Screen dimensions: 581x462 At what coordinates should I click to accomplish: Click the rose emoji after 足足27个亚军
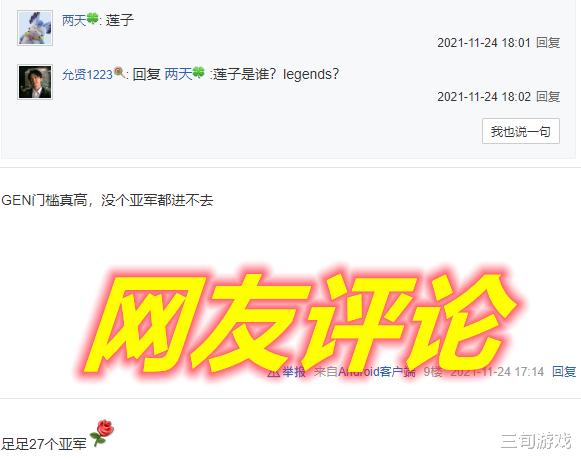click(102, 433)
